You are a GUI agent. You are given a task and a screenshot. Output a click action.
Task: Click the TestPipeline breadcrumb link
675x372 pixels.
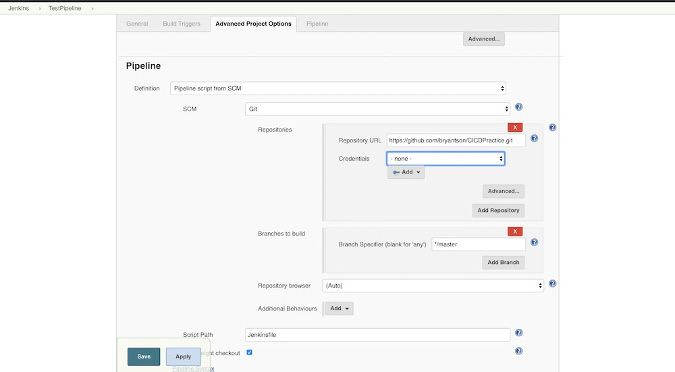[65, 8]
